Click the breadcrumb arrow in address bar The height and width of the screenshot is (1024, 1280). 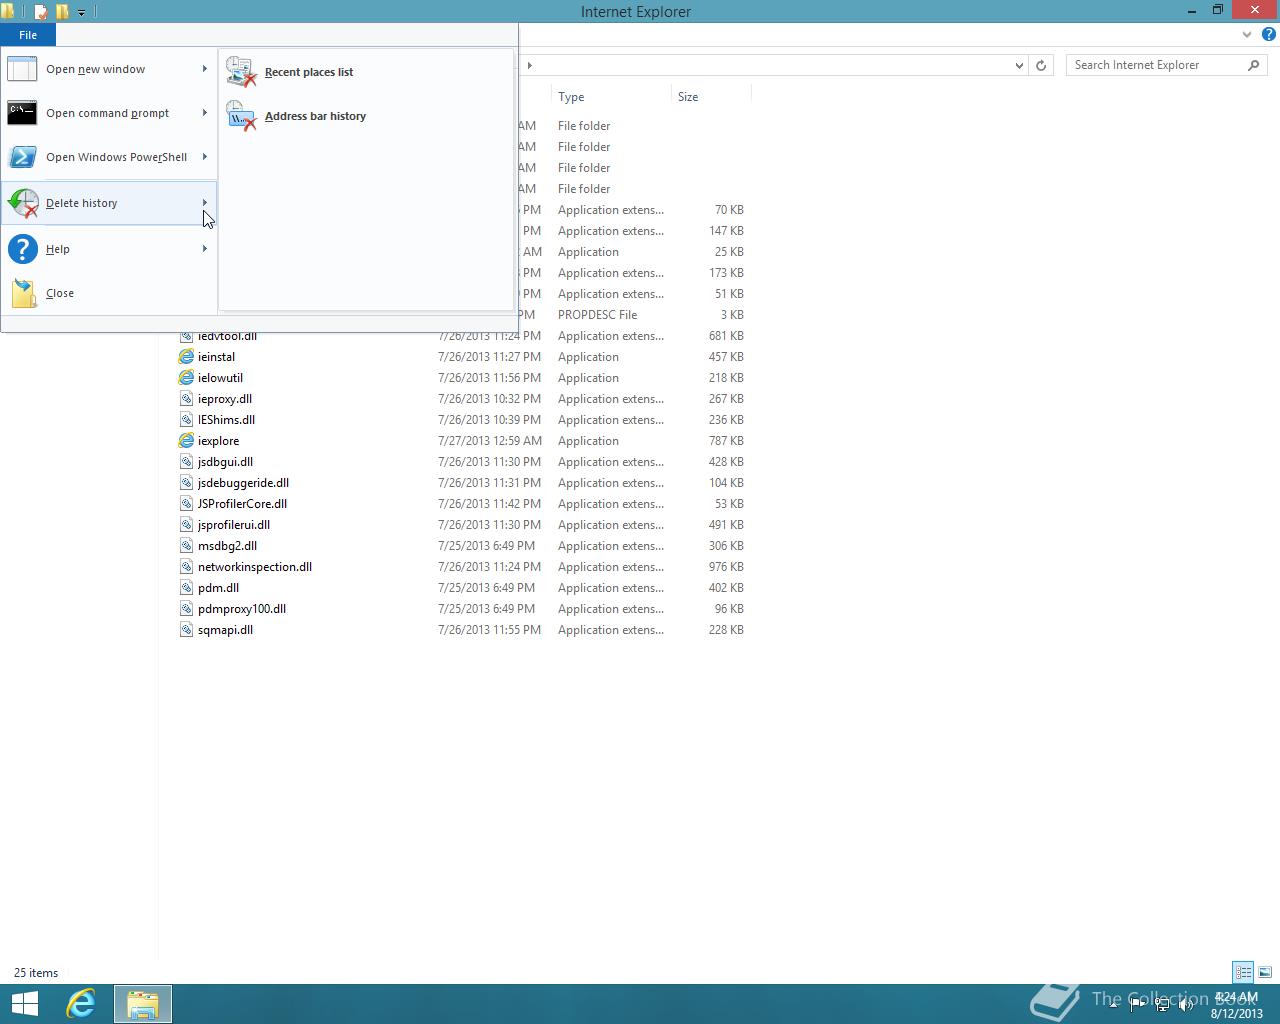(x=529, y=65)
